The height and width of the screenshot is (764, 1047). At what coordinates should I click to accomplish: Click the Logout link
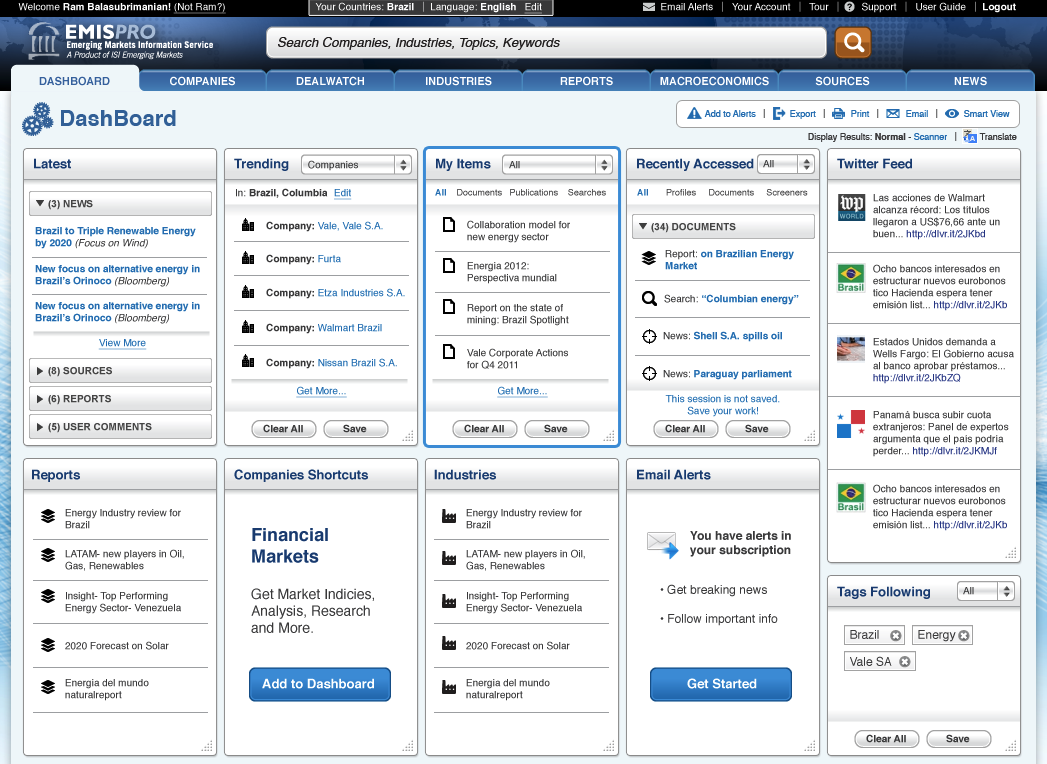coord(999,7)
